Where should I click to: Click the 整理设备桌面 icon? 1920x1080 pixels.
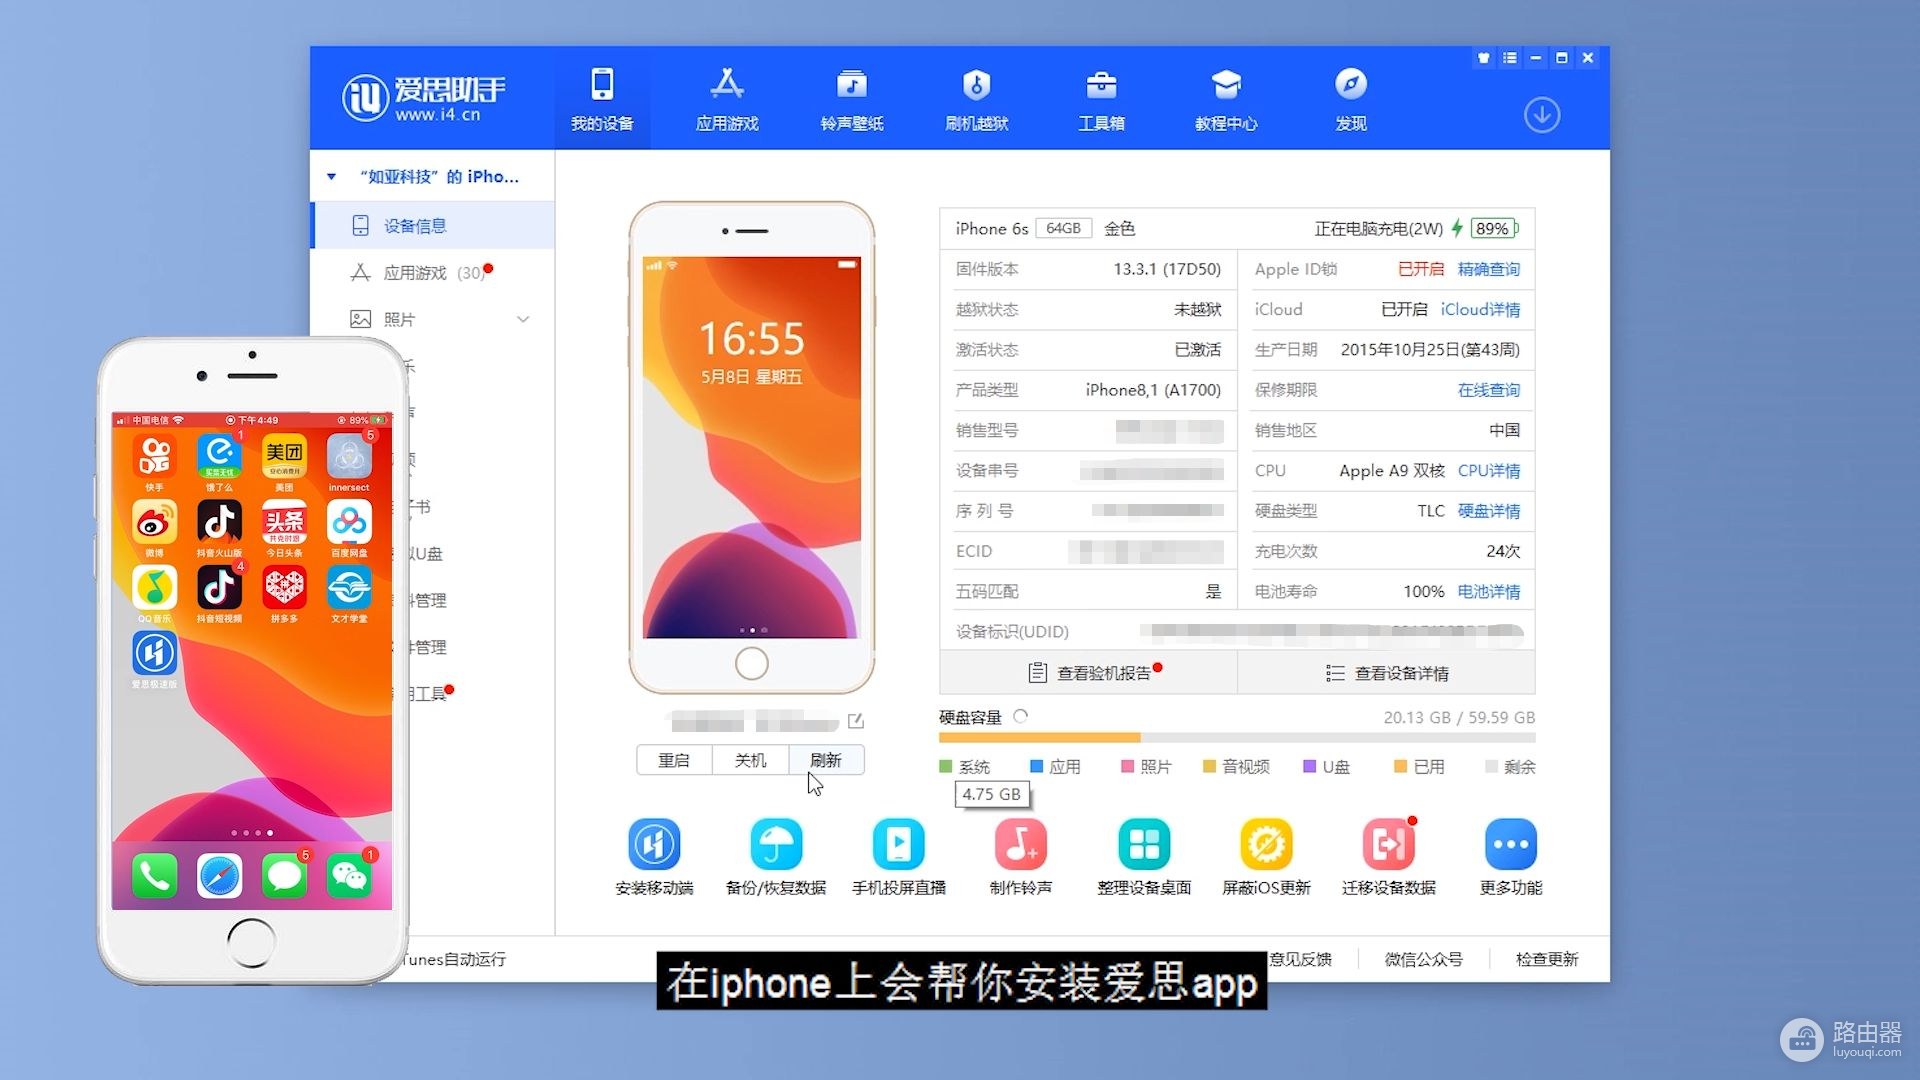pos(1144,845)
